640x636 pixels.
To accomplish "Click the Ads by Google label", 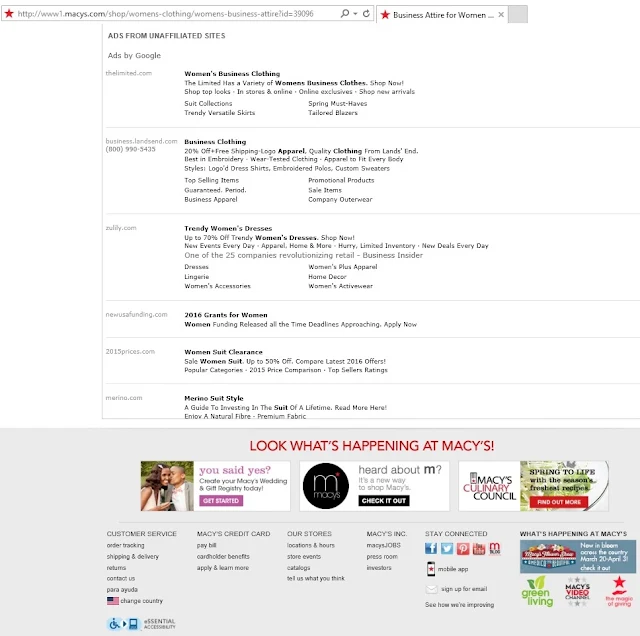I will (x=134, y=56).
